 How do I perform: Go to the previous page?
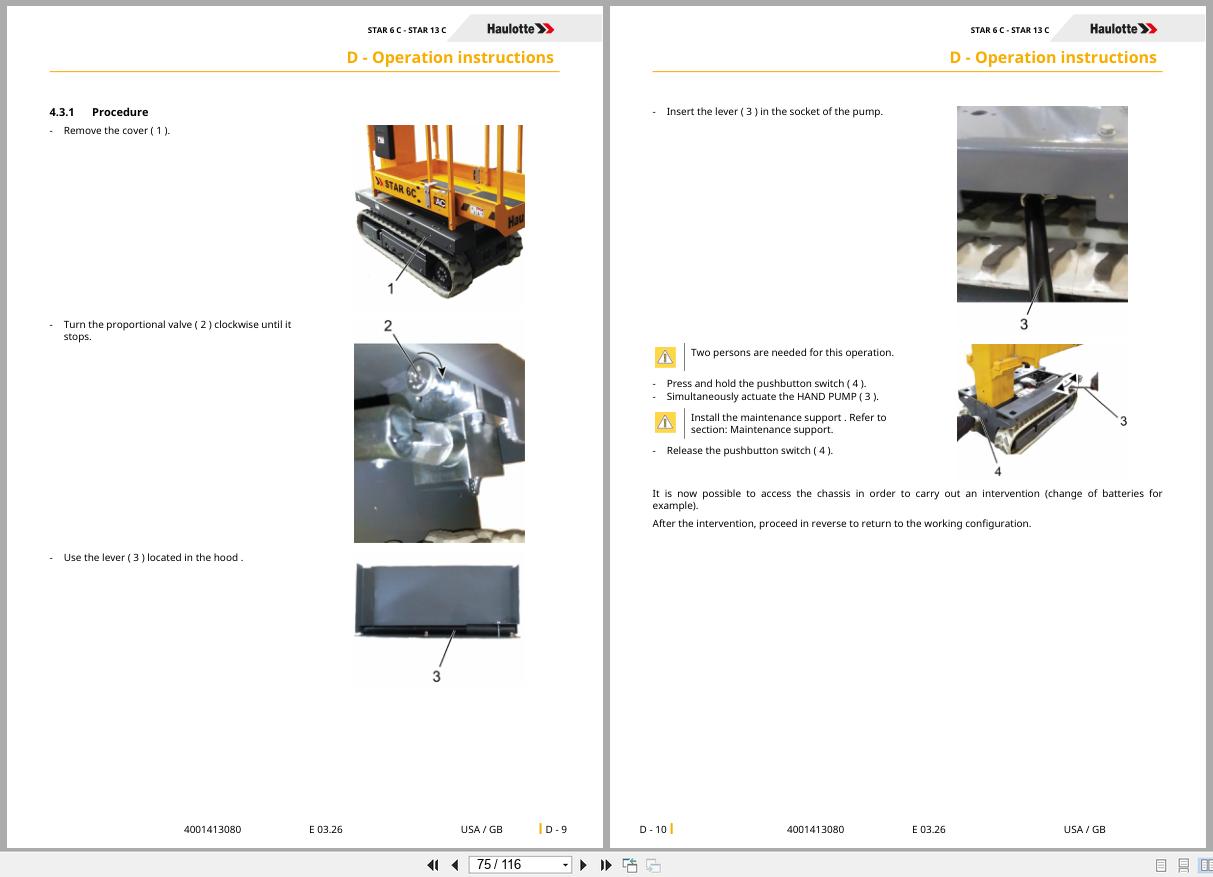point(455,865)
